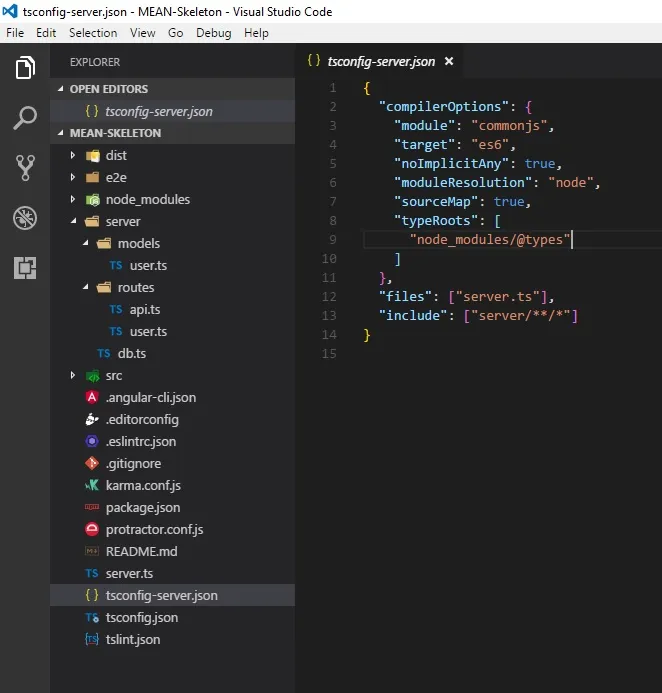The image size is (662, 693).
Task: Collapse the MEAN-SKELETON project section
Action: coord(61,133)
